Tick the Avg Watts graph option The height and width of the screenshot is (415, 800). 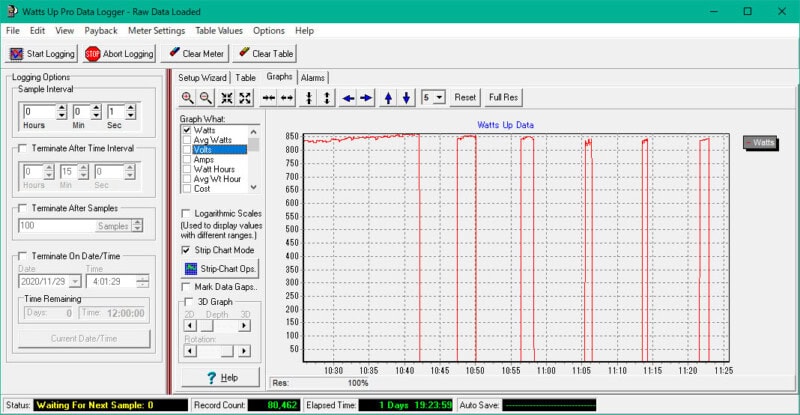point(187,140)
